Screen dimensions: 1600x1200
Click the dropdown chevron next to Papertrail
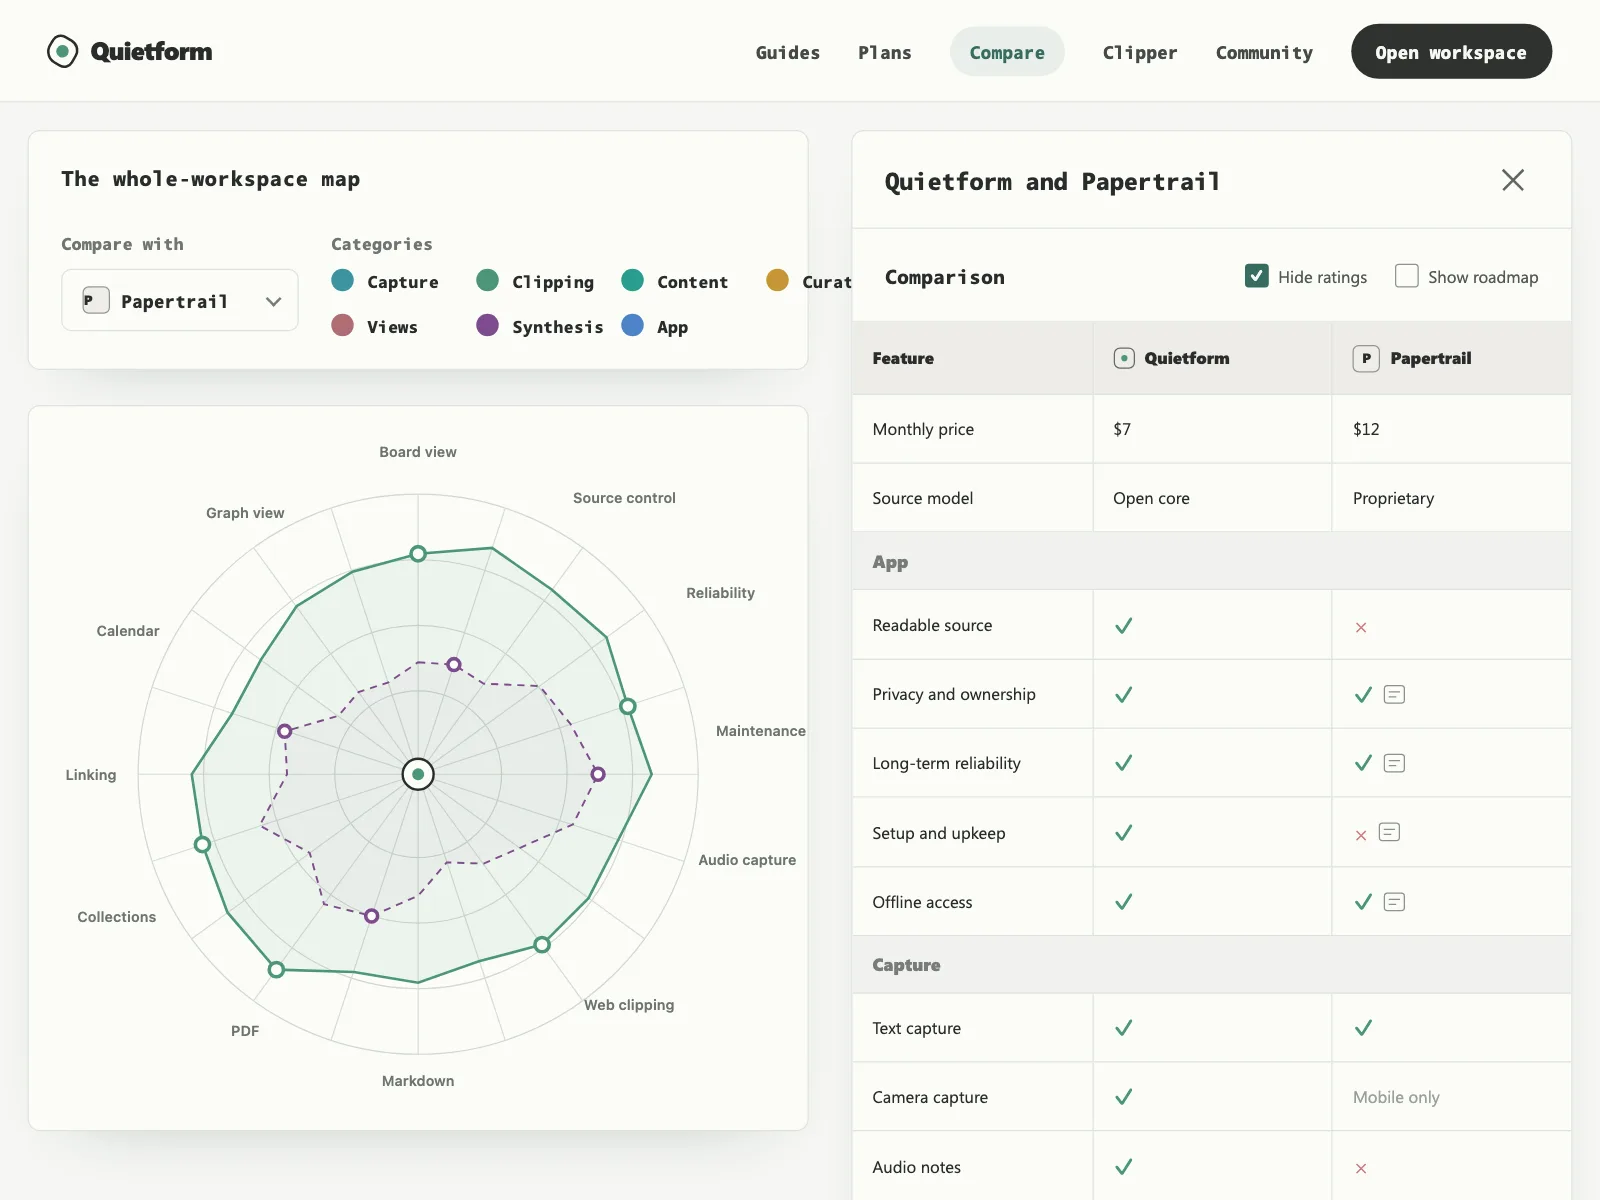pyautogui.click(x=273, y=301)
